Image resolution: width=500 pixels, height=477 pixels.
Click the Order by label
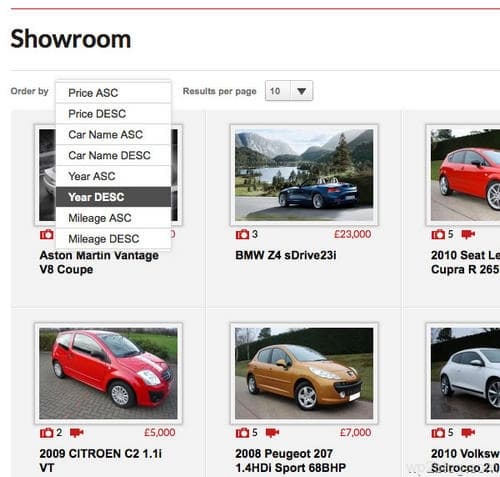tap(29, 91)
